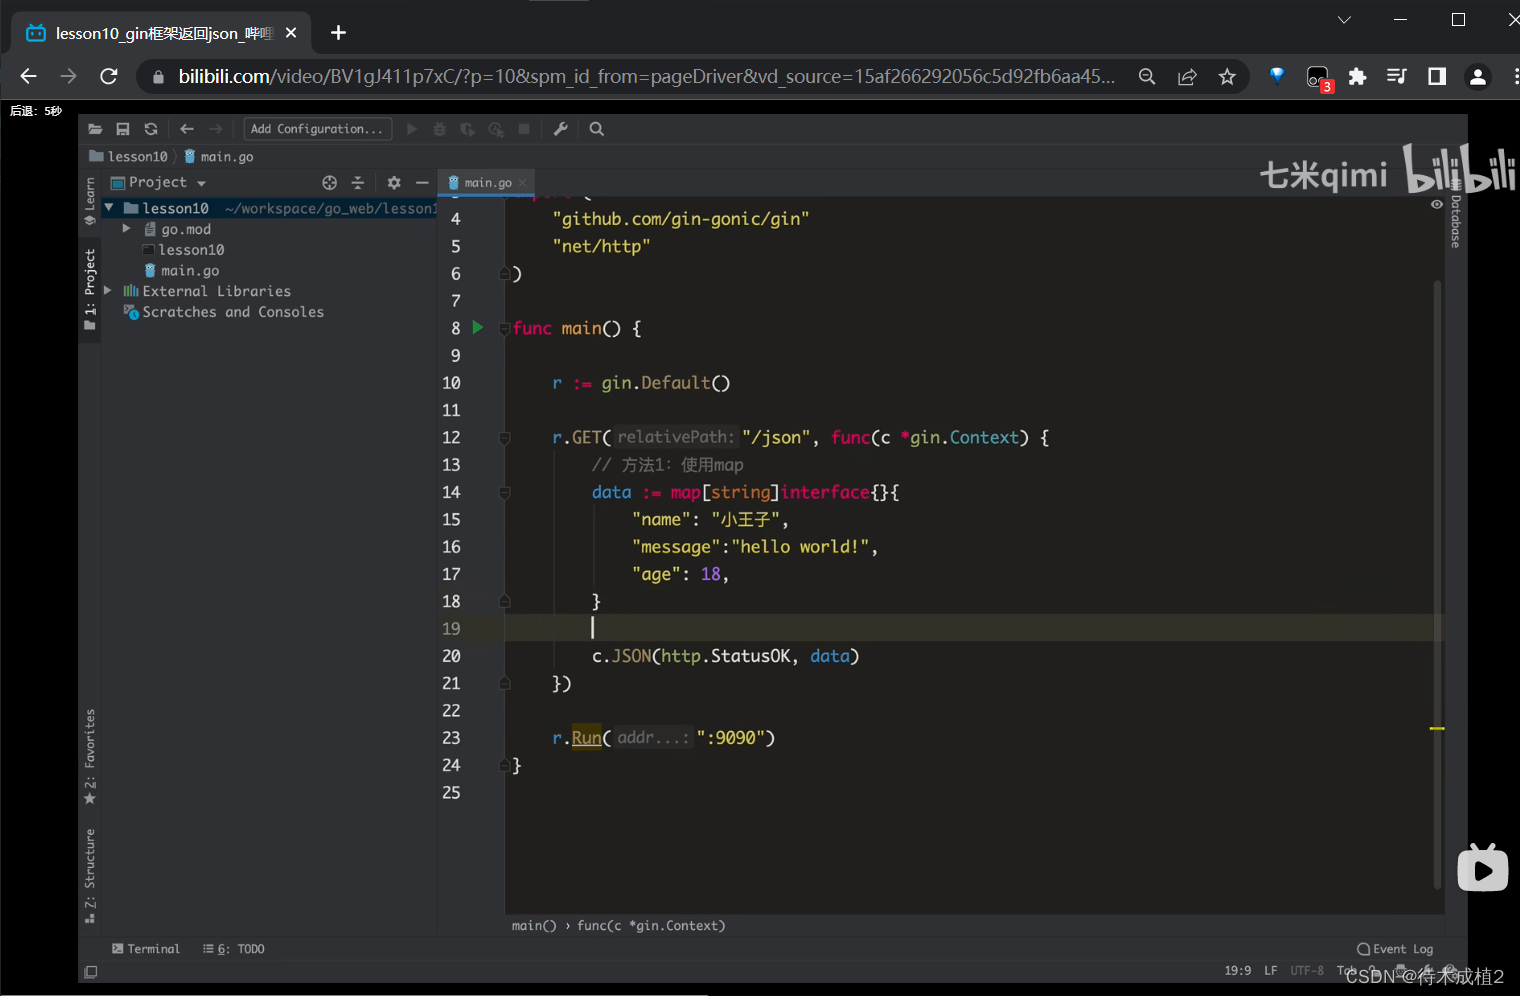Screen dimensions: 1520x996
Task: Open Add Configuration selector
Action: 317,129
